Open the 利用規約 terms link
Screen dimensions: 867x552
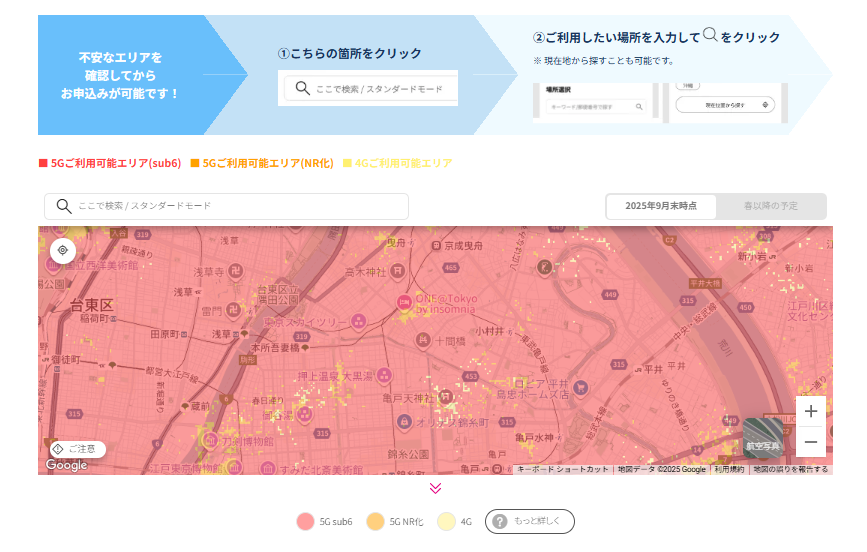729,469
